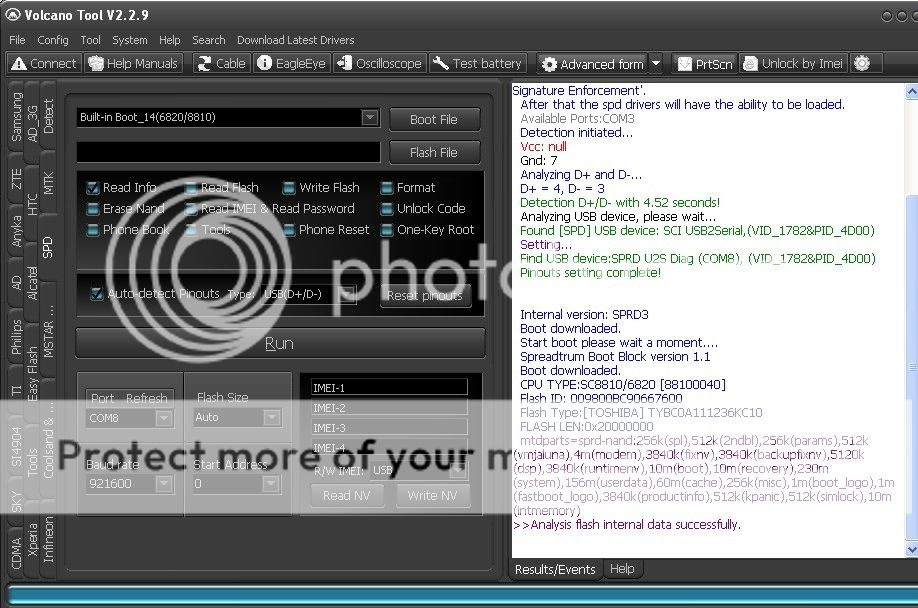Screen dimensions: 918x608
Task: Open the Advanced form gear button
Action: 593,64
